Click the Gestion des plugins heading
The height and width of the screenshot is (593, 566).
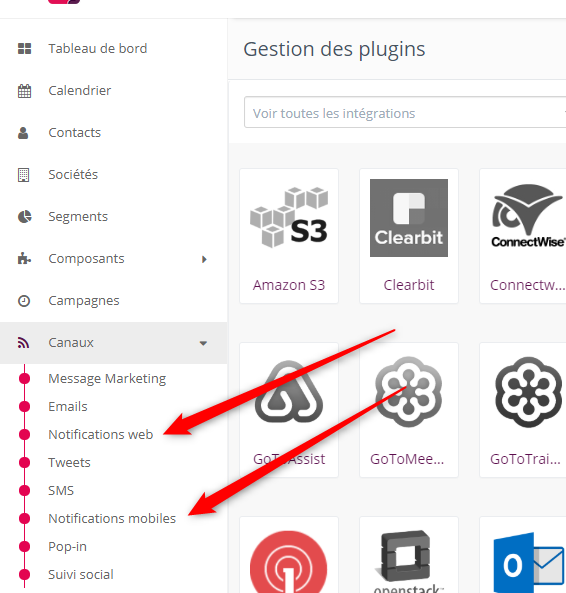click(334, 50)
